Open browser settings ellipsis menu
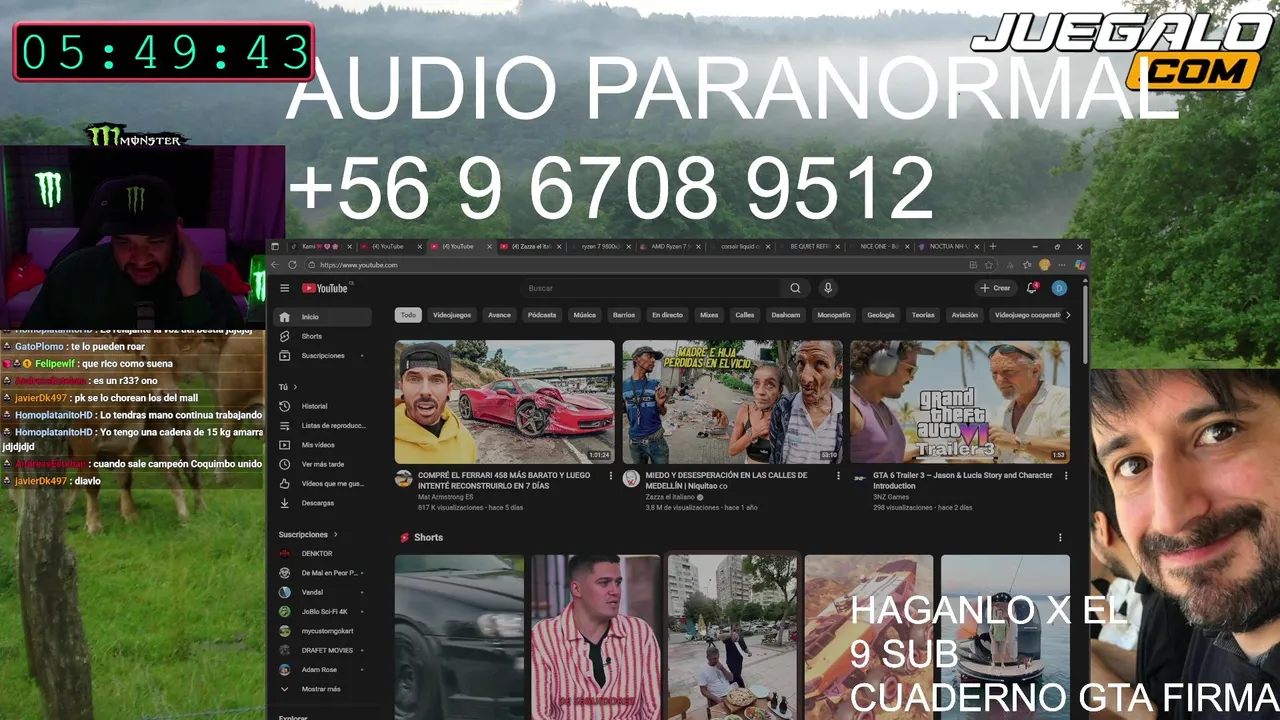Viewport: 1280px width, 720px height. pos(1062,265)
